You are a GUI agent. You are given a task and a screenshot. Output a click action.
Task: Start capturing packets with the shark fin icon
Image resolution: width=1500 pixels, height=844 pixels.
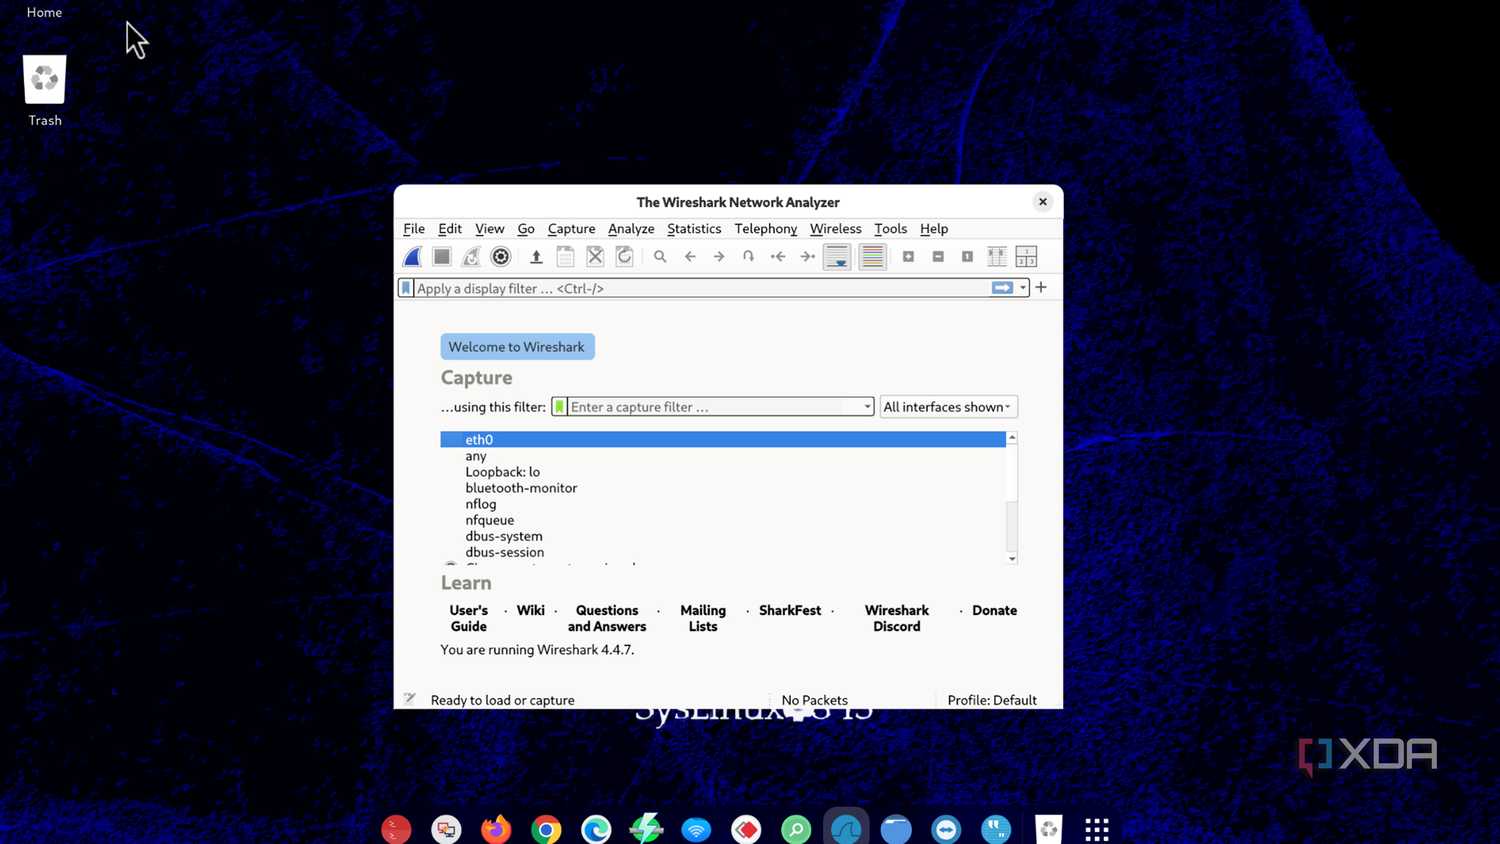coord(412,257)
